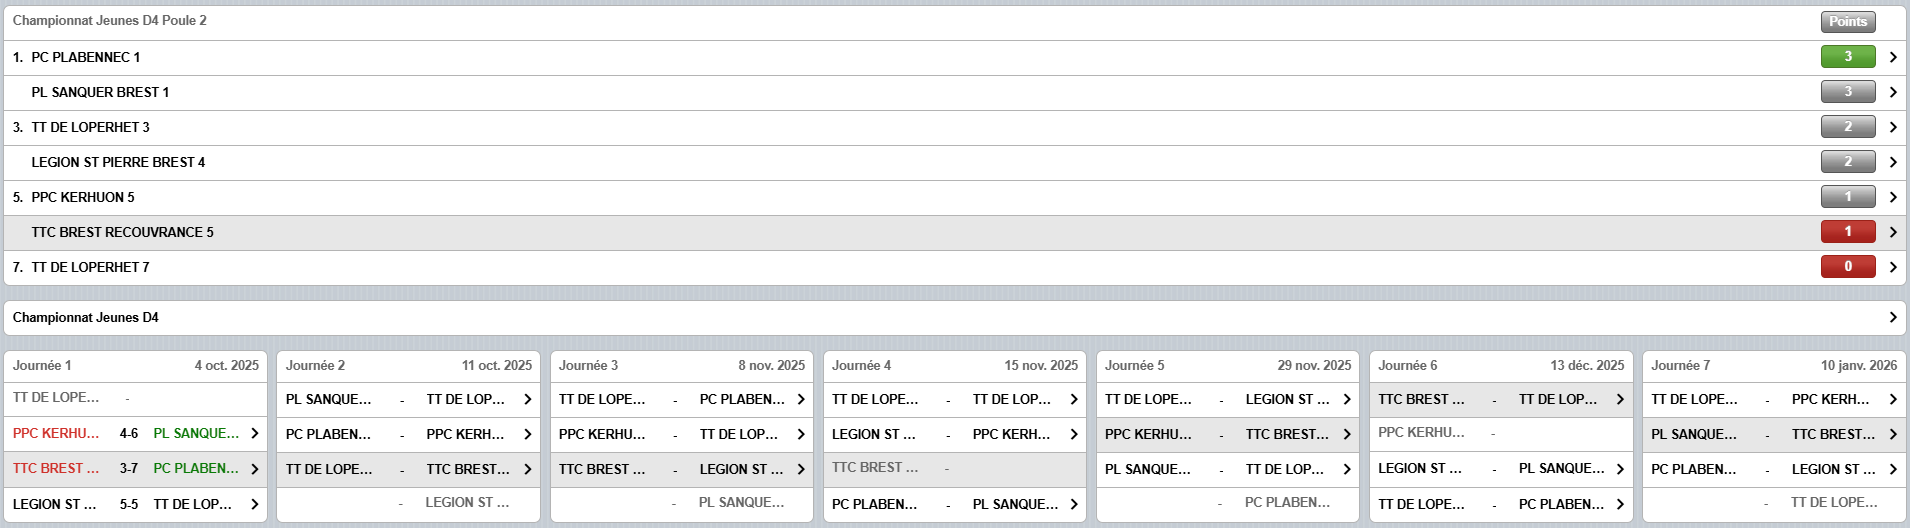
Task: Open TT DE LOPERHET 7 row chevron
Action: (1892, 267)
